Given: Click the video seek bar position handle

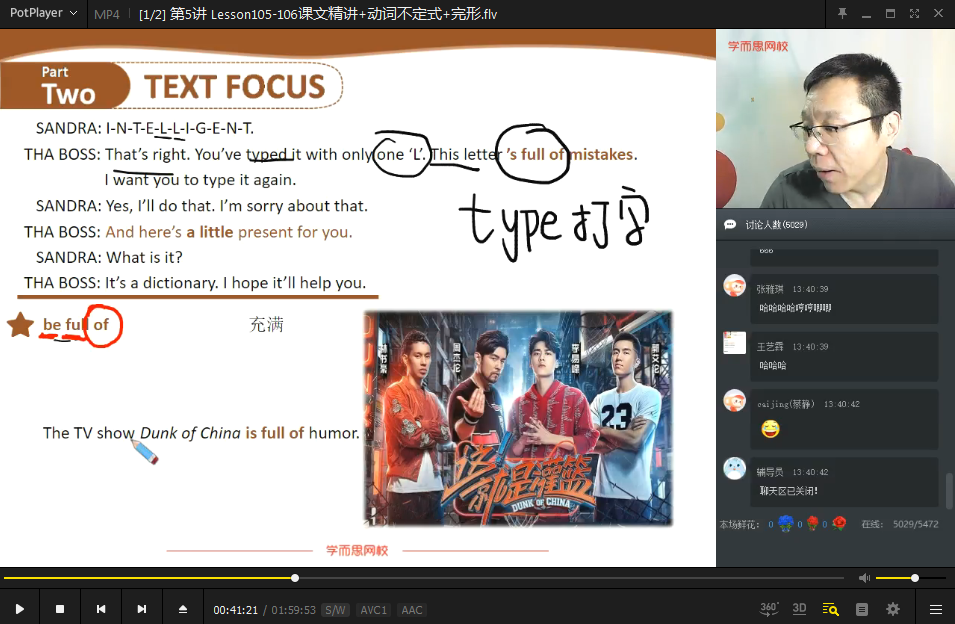Looking at the screenshot, I should 295,578.
